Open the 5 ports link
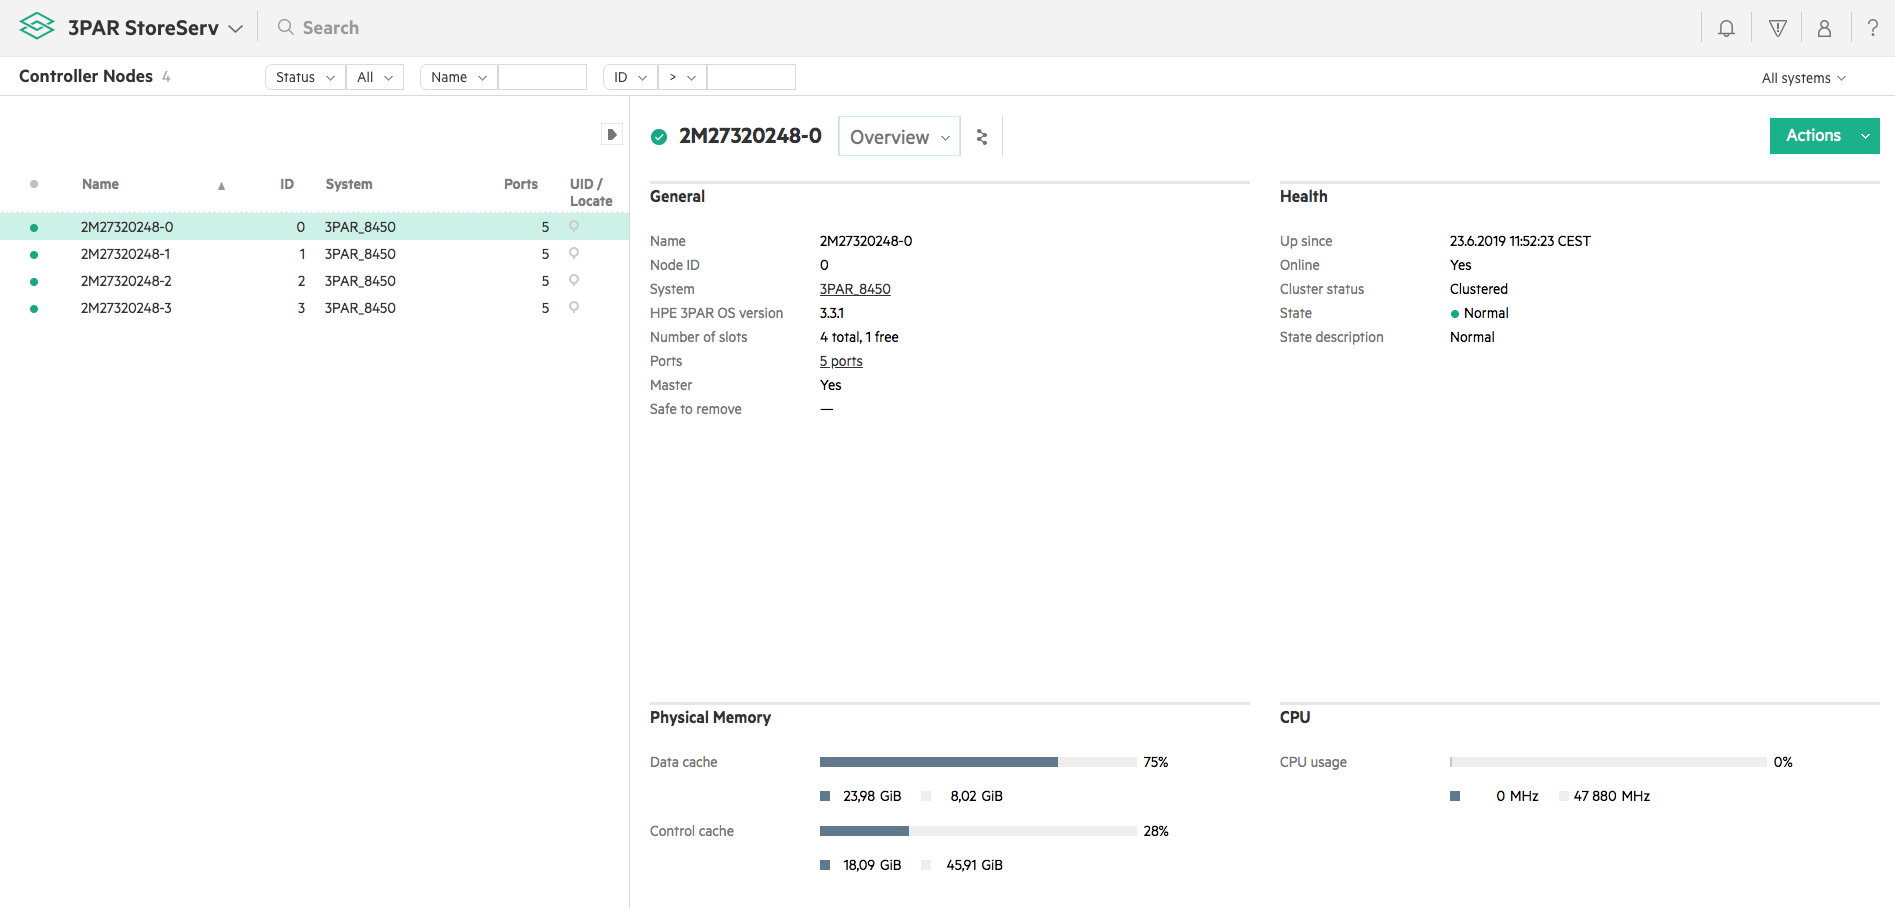The width and height of the screenshot is (1895, 908). pos(841,361)
